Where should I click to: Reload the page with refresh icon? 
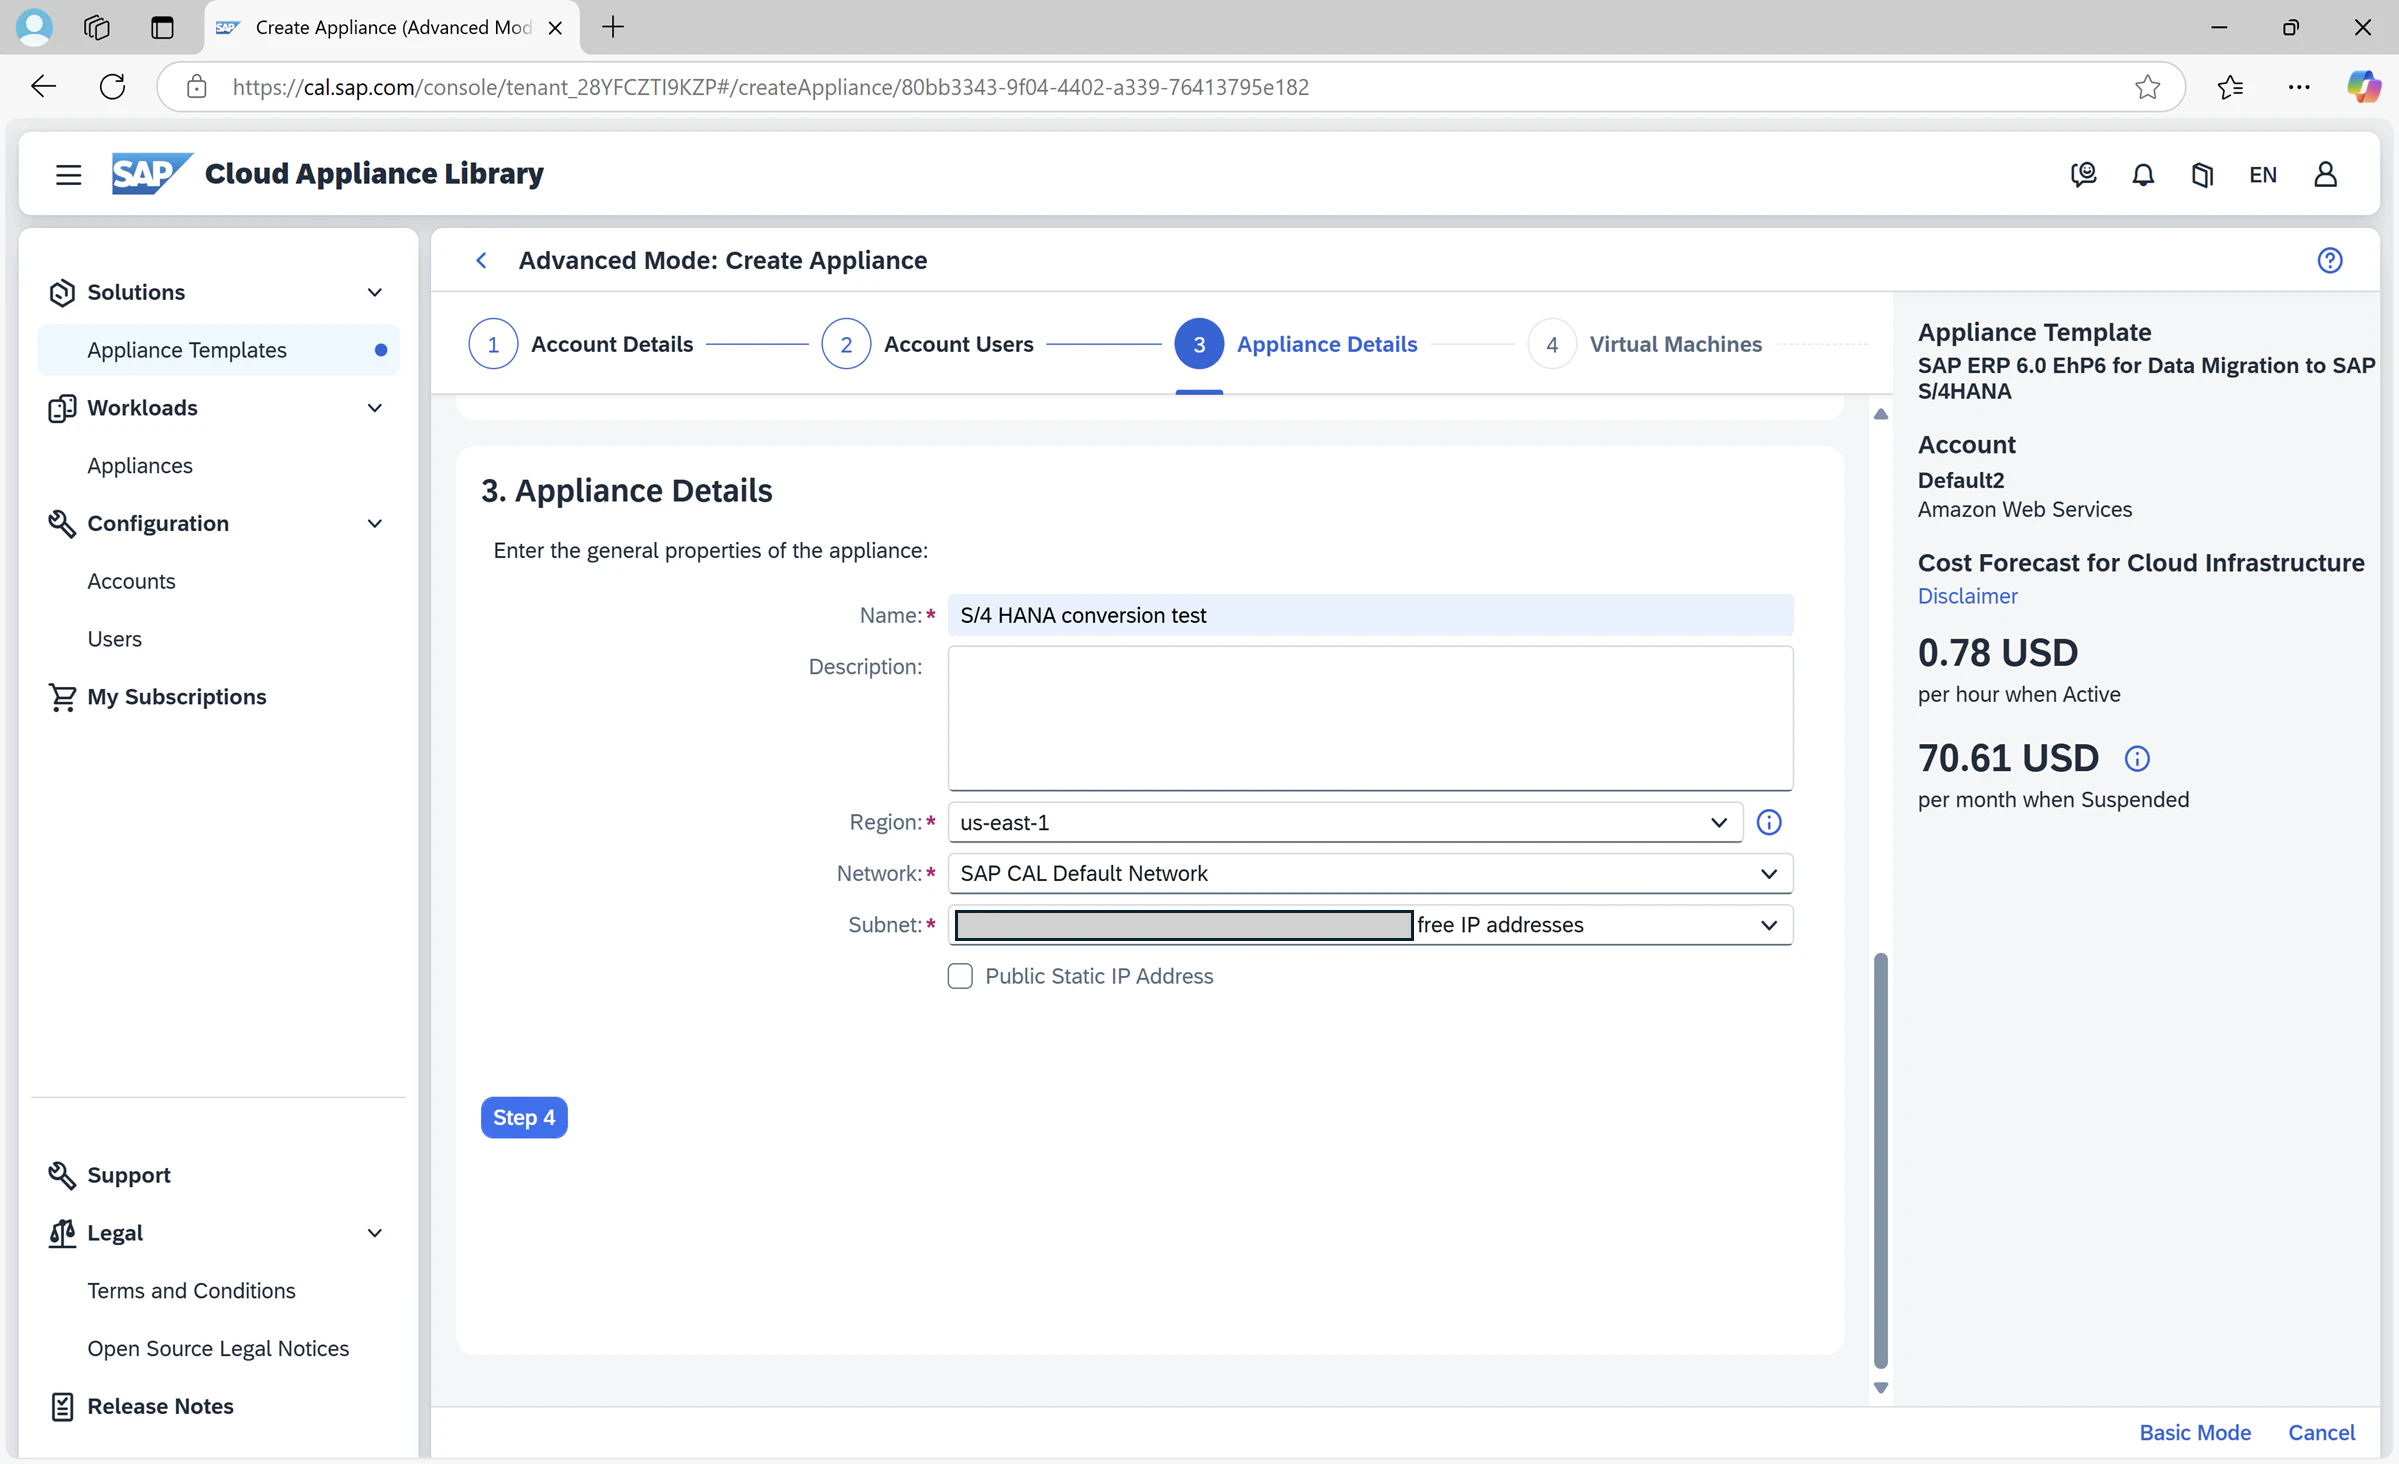113,87
